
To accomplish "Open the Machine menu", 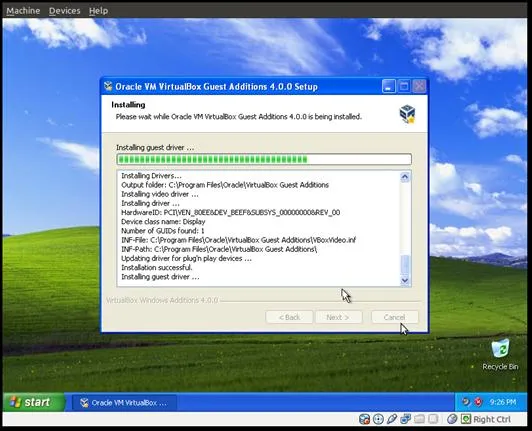I will tap(23, 11).
